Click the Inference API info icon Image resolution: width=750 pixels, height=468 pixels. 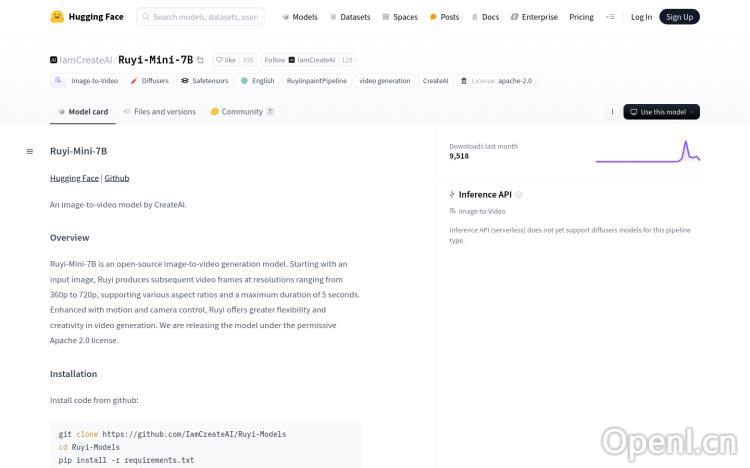tap(518, 195)
